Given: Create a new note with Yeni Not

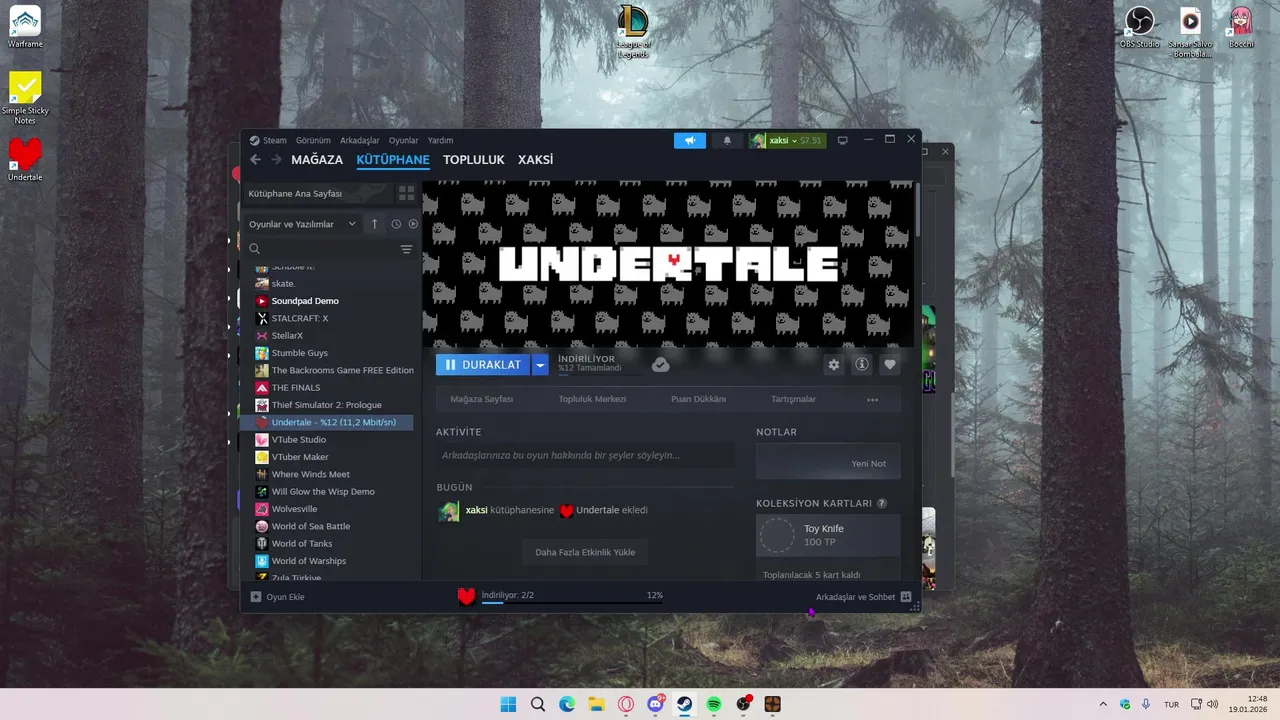Looking at the screenshot, I should pos(828,463).
